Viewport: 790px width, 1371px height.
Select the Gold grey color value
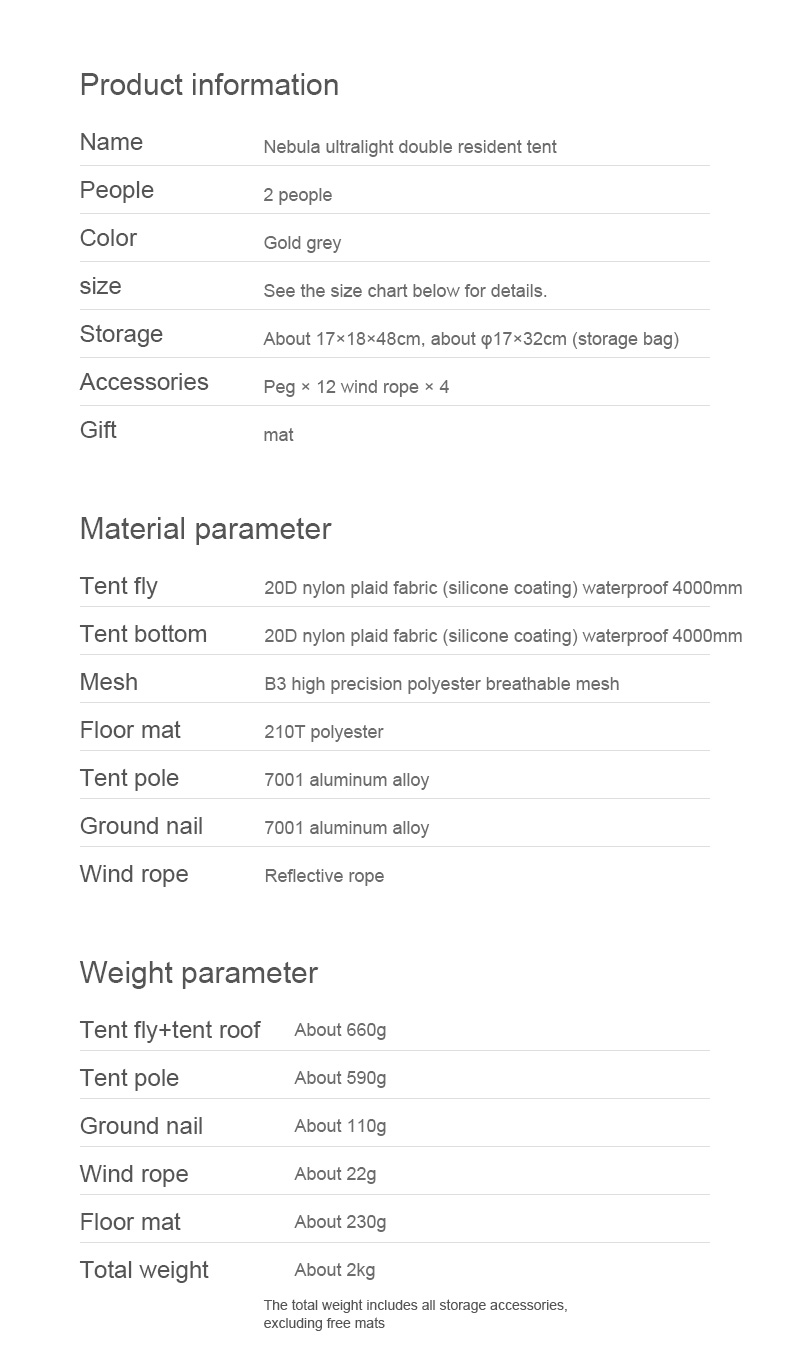(x=302, y=243)
